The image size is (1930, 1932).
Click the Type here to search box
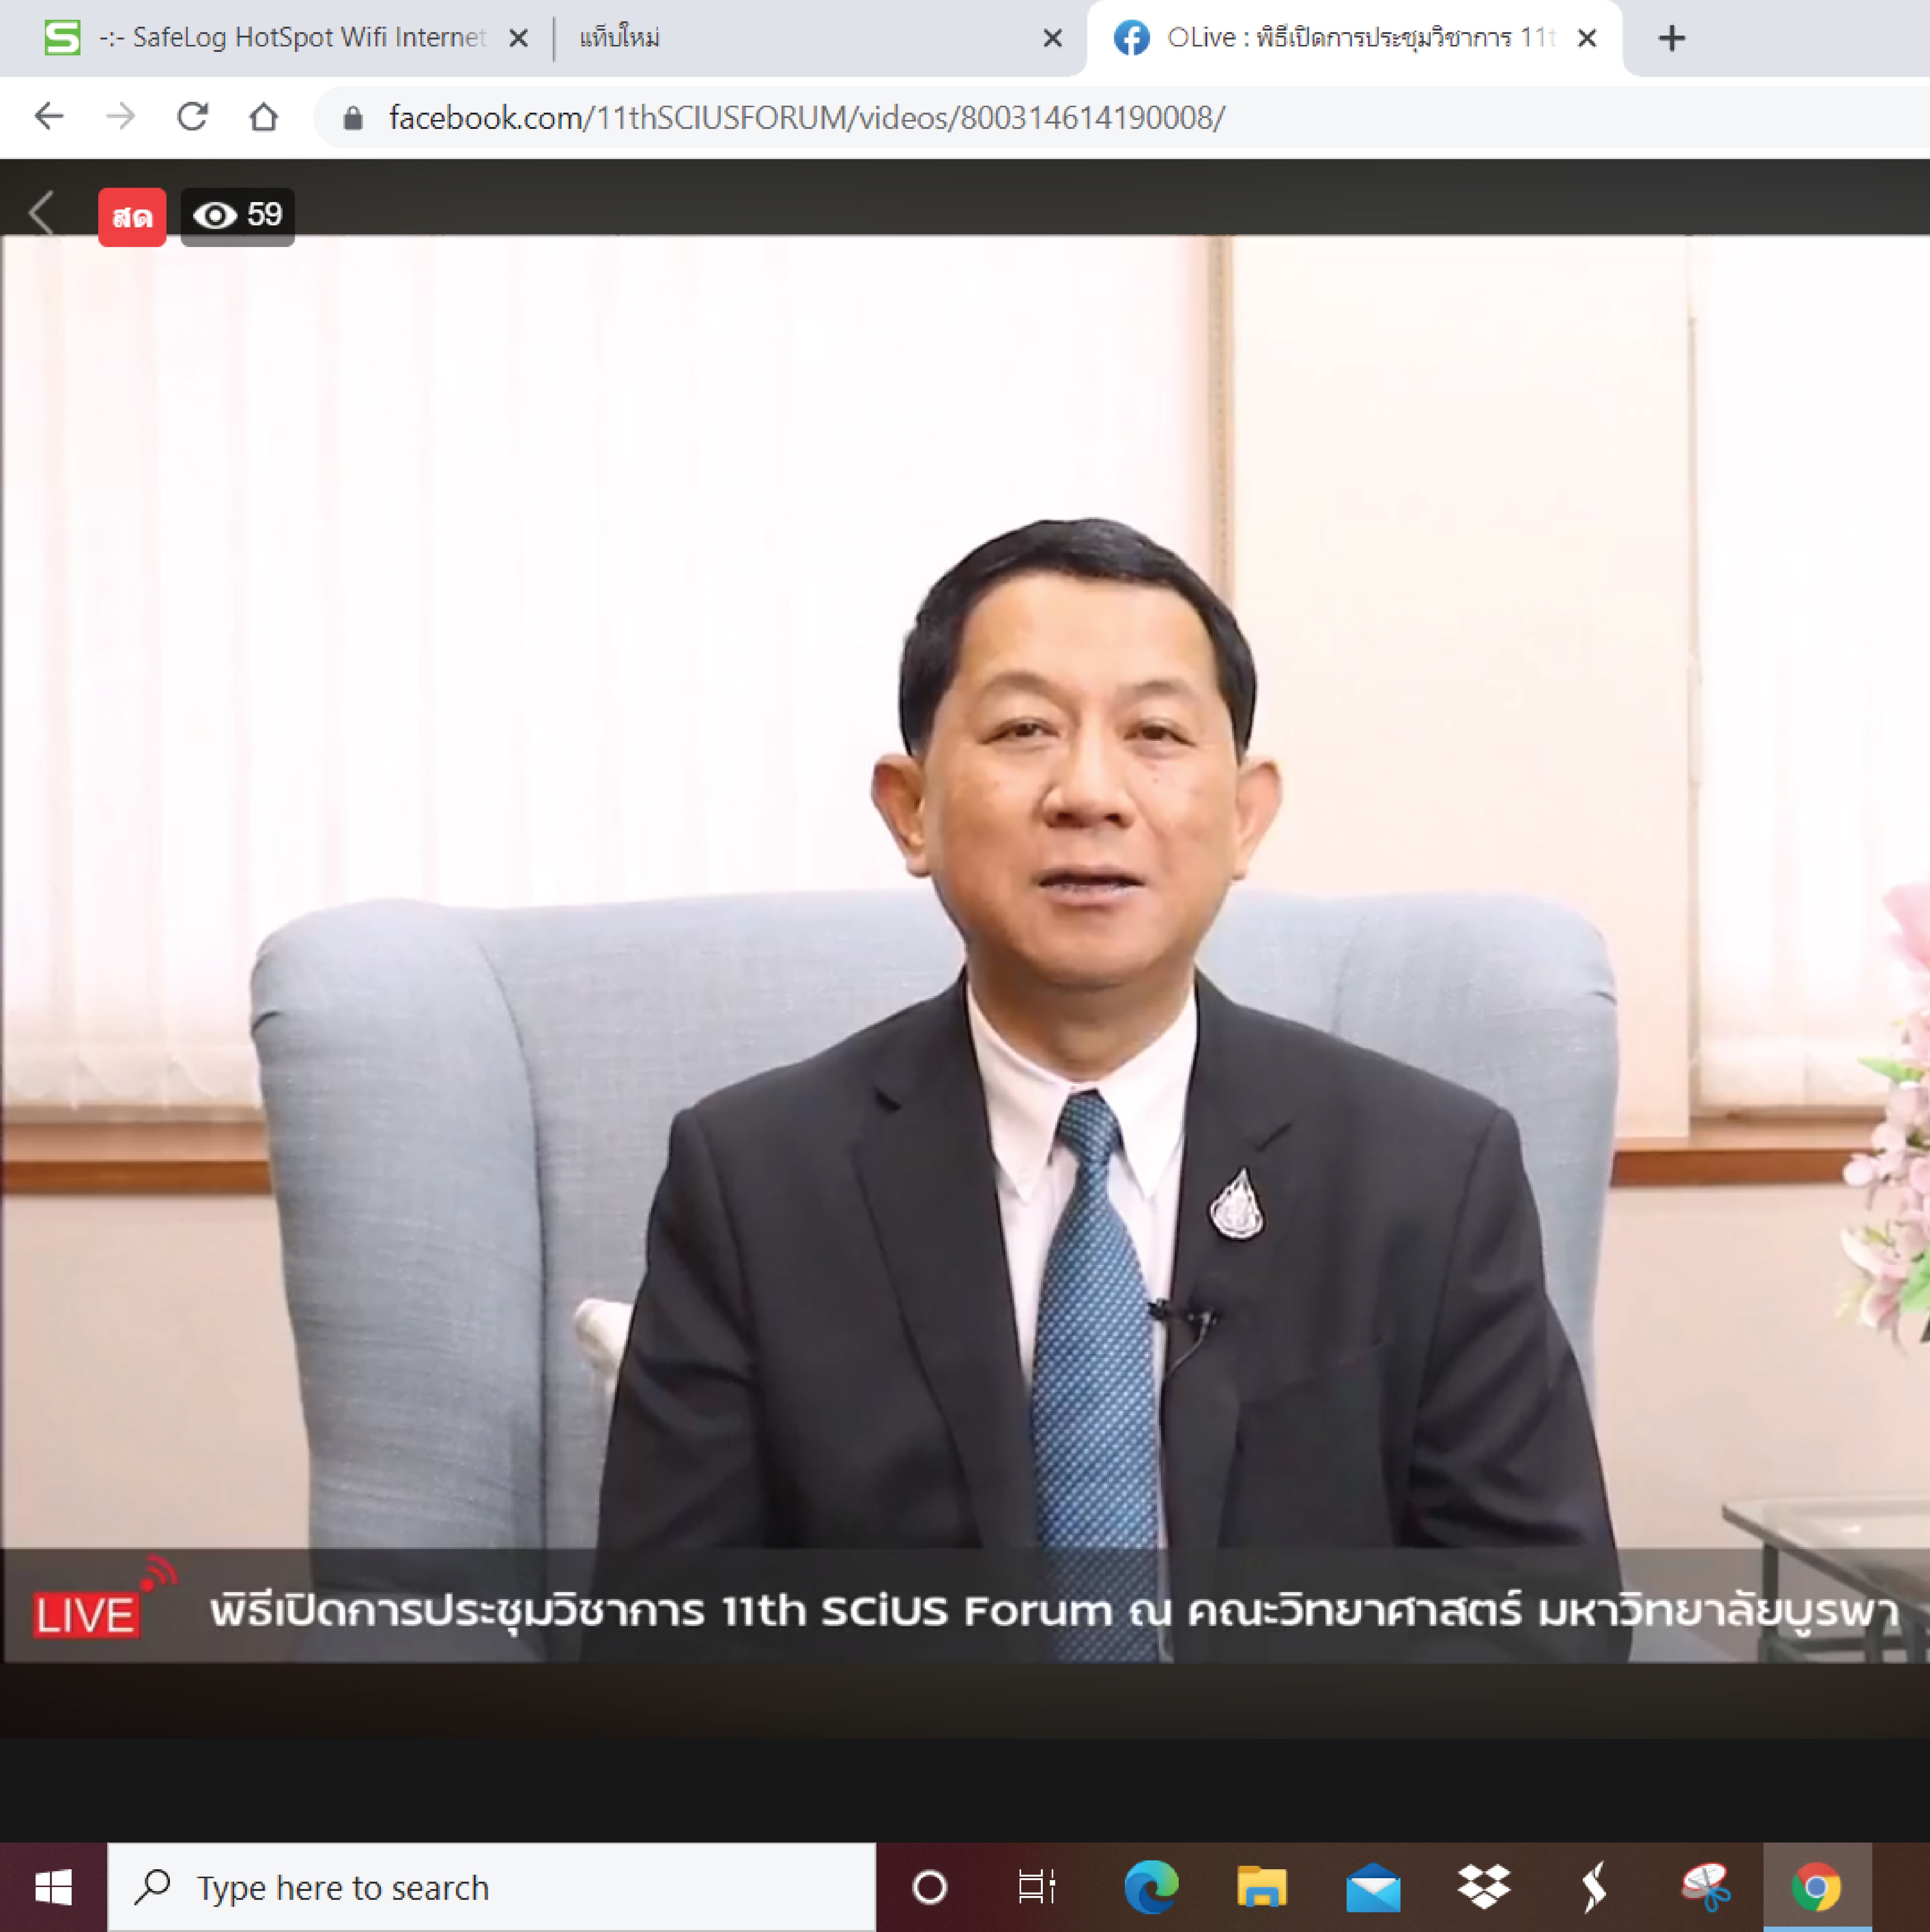point(491,1888)
